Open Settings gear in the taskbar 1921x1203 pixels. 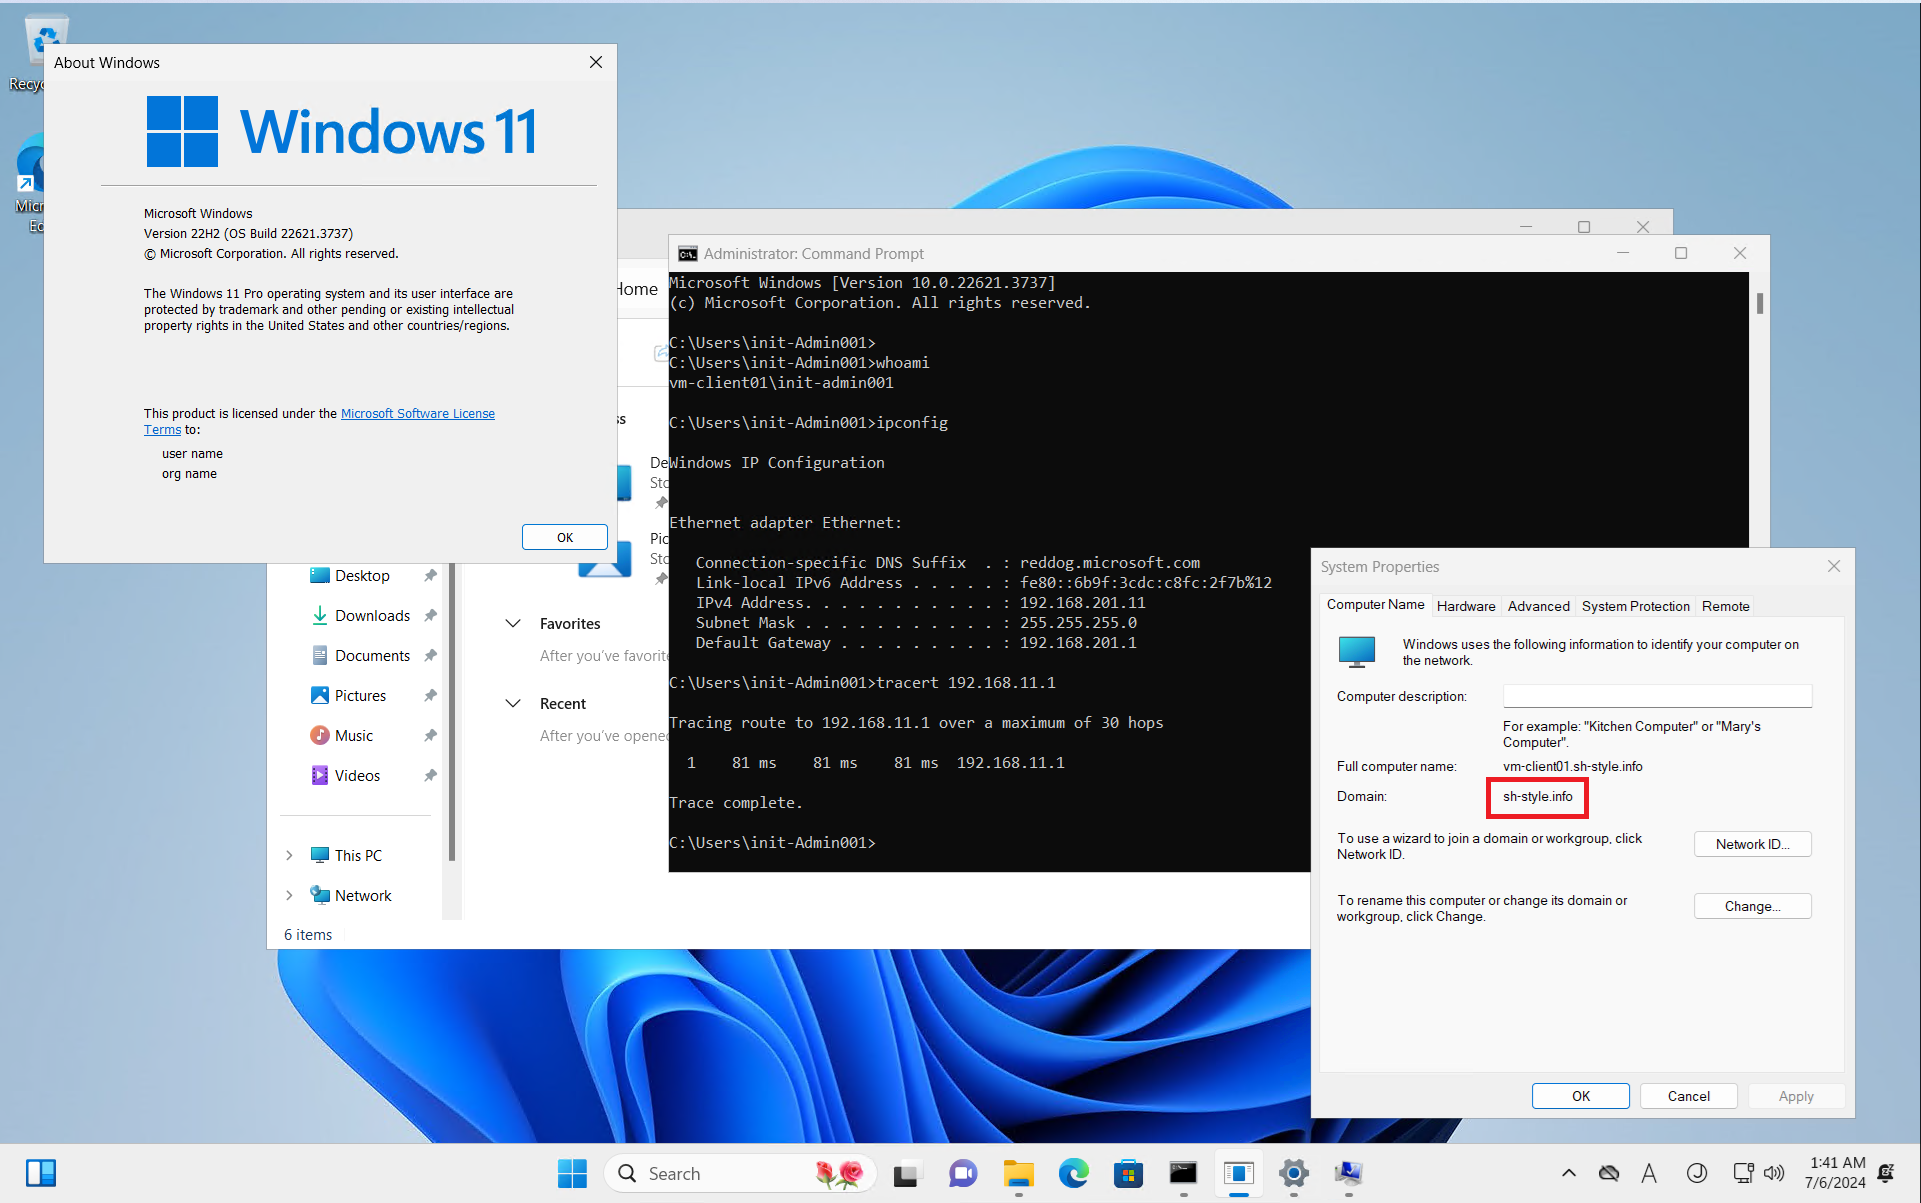click(x=1293, y=1173)
